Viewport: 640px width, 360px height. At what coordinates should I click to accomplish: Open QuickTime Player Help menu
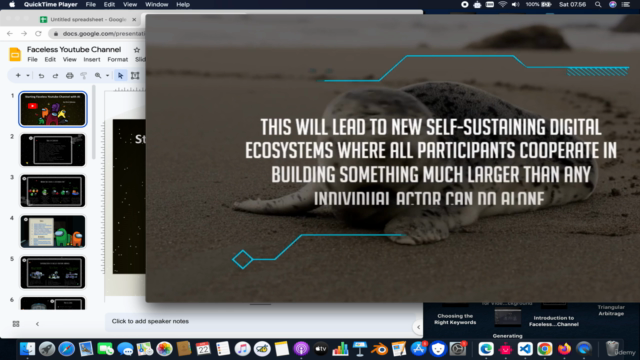tap(183, 4)
